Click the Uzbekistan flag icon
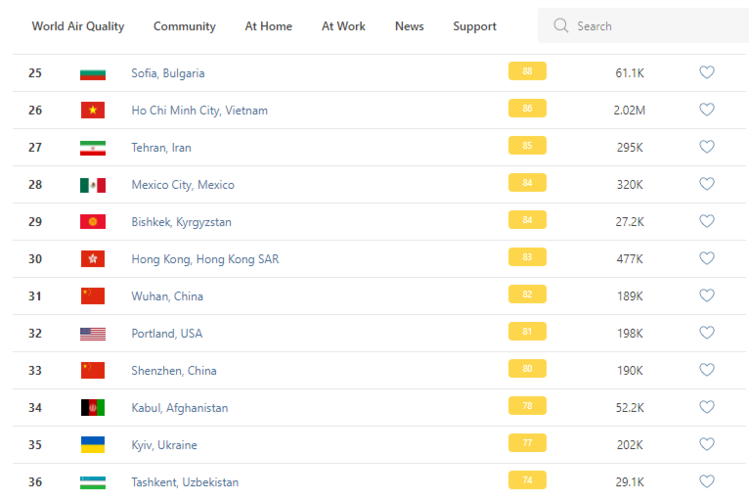The image size is (749, 500). (x=93, y=482)
